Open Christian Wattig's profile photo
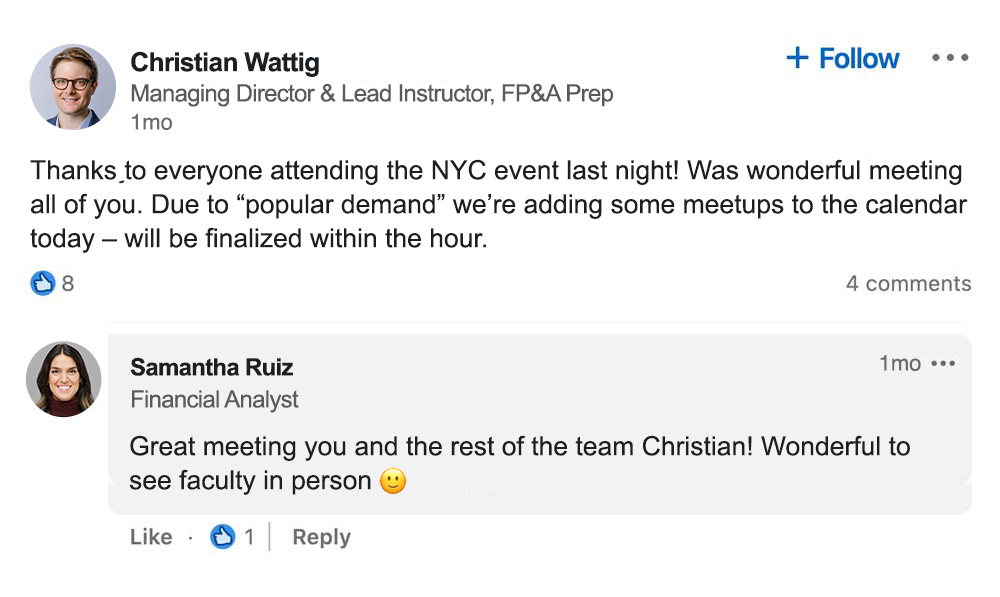This screenshot has width=1000, height=597. click(73, 87)
